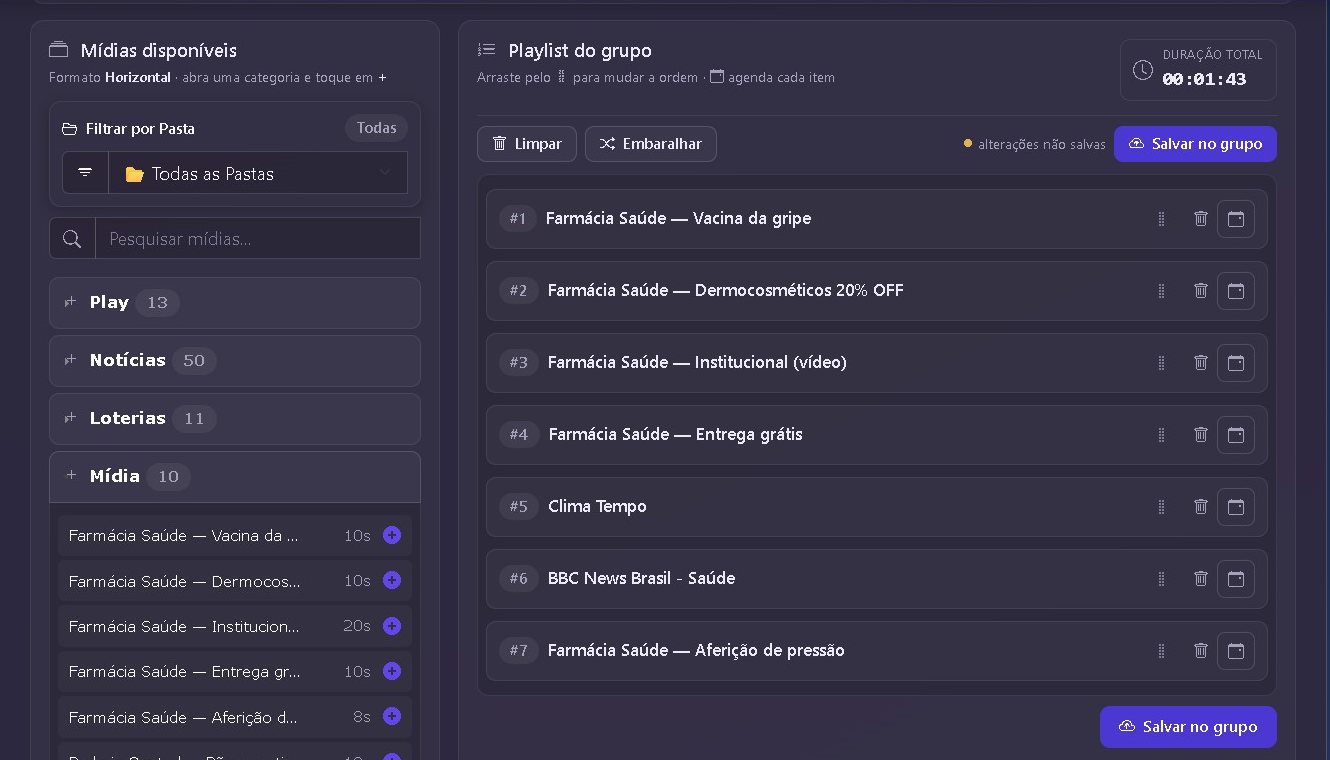The image size is (1330, 760).
Task: Click the search magnifier icon
Action: 72,239
